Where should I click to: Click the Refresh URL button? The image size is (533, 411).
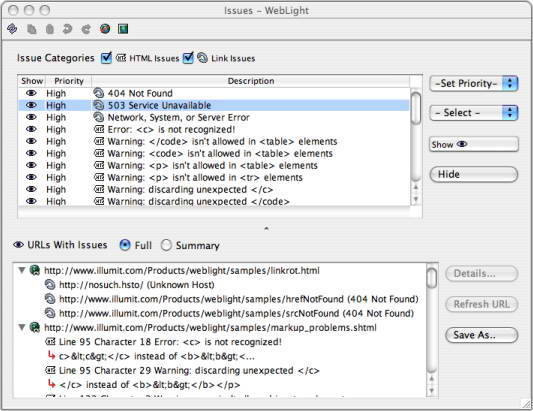tap(482, 304)
